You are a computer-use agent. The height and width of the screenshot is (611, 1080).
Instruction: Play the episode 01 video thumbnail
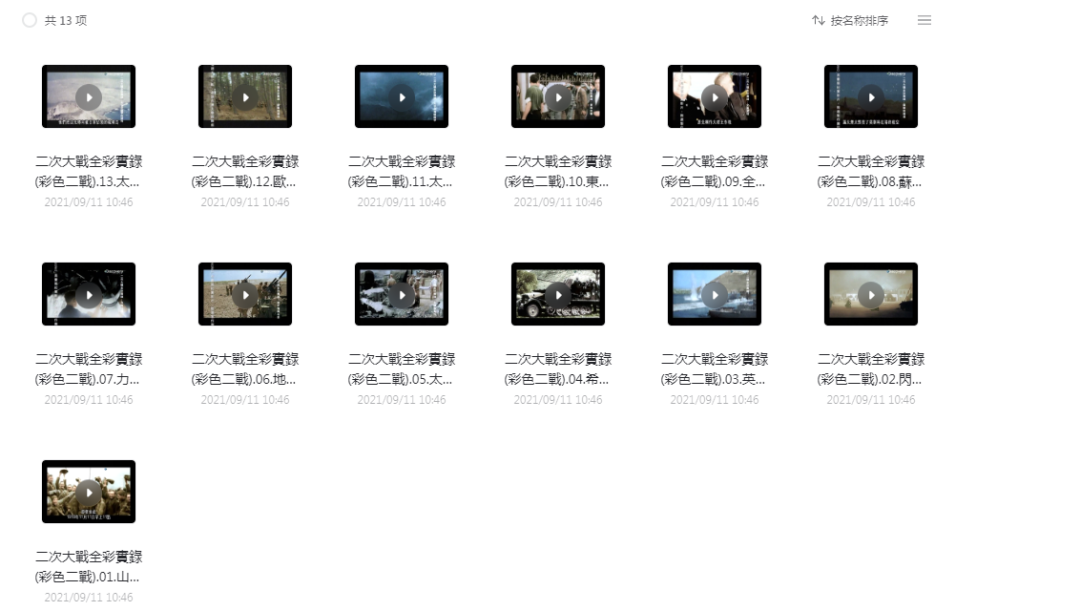click(89, 493)
